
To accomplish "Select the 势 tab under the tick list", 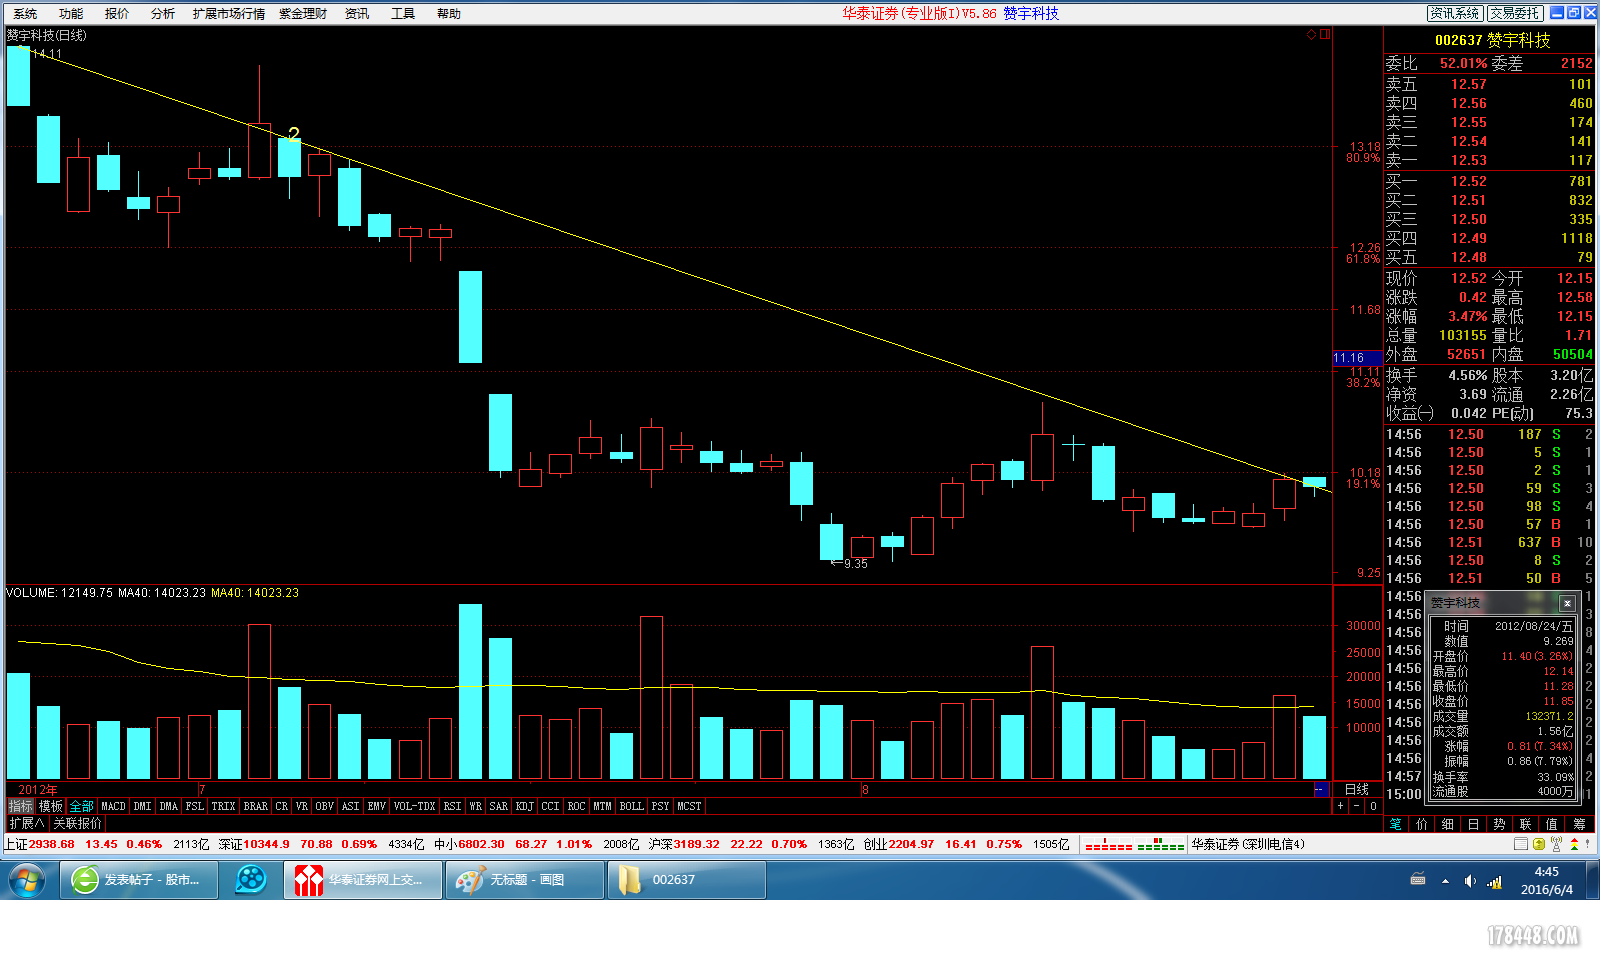I will (1499, 824).
